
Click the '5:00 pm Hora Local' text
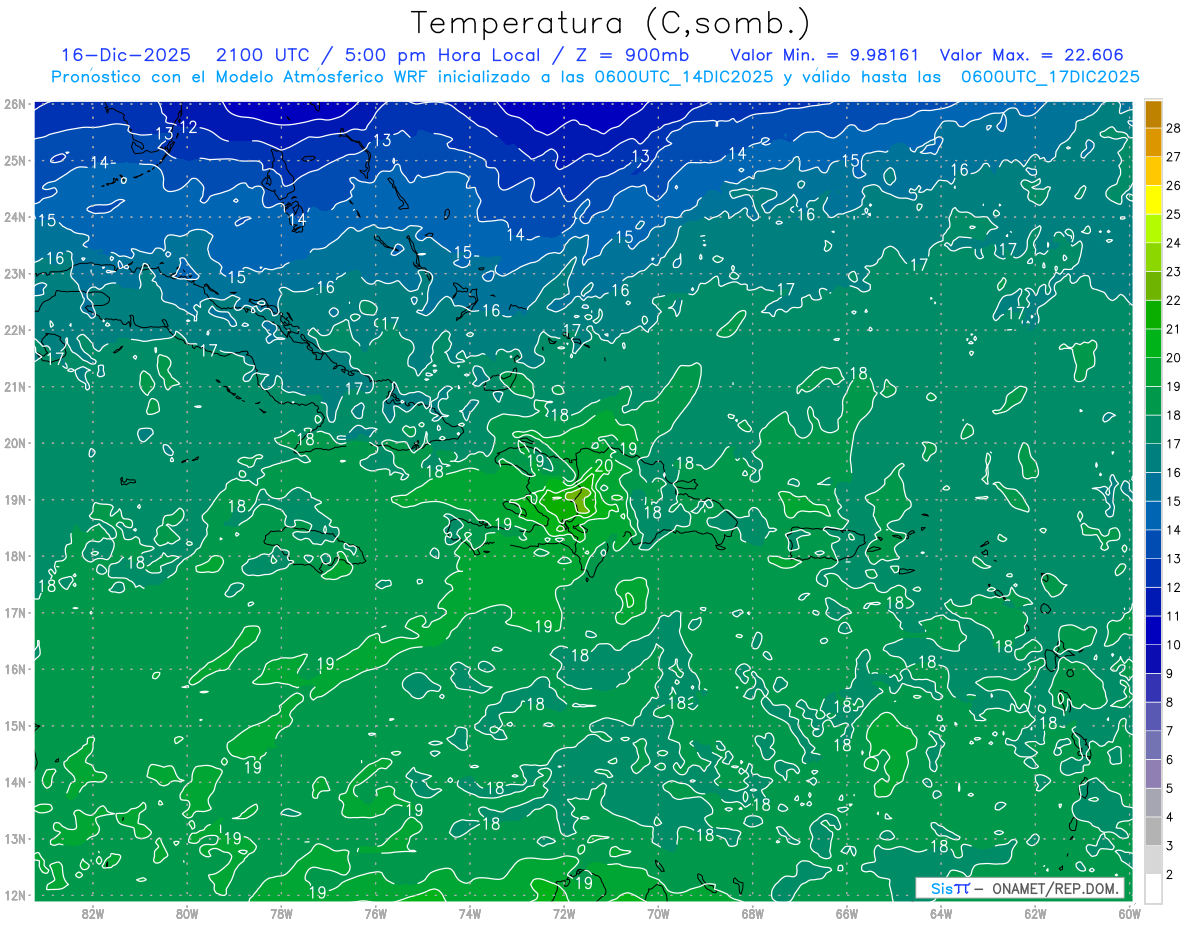pyautogui.click(x=442, y=55)
